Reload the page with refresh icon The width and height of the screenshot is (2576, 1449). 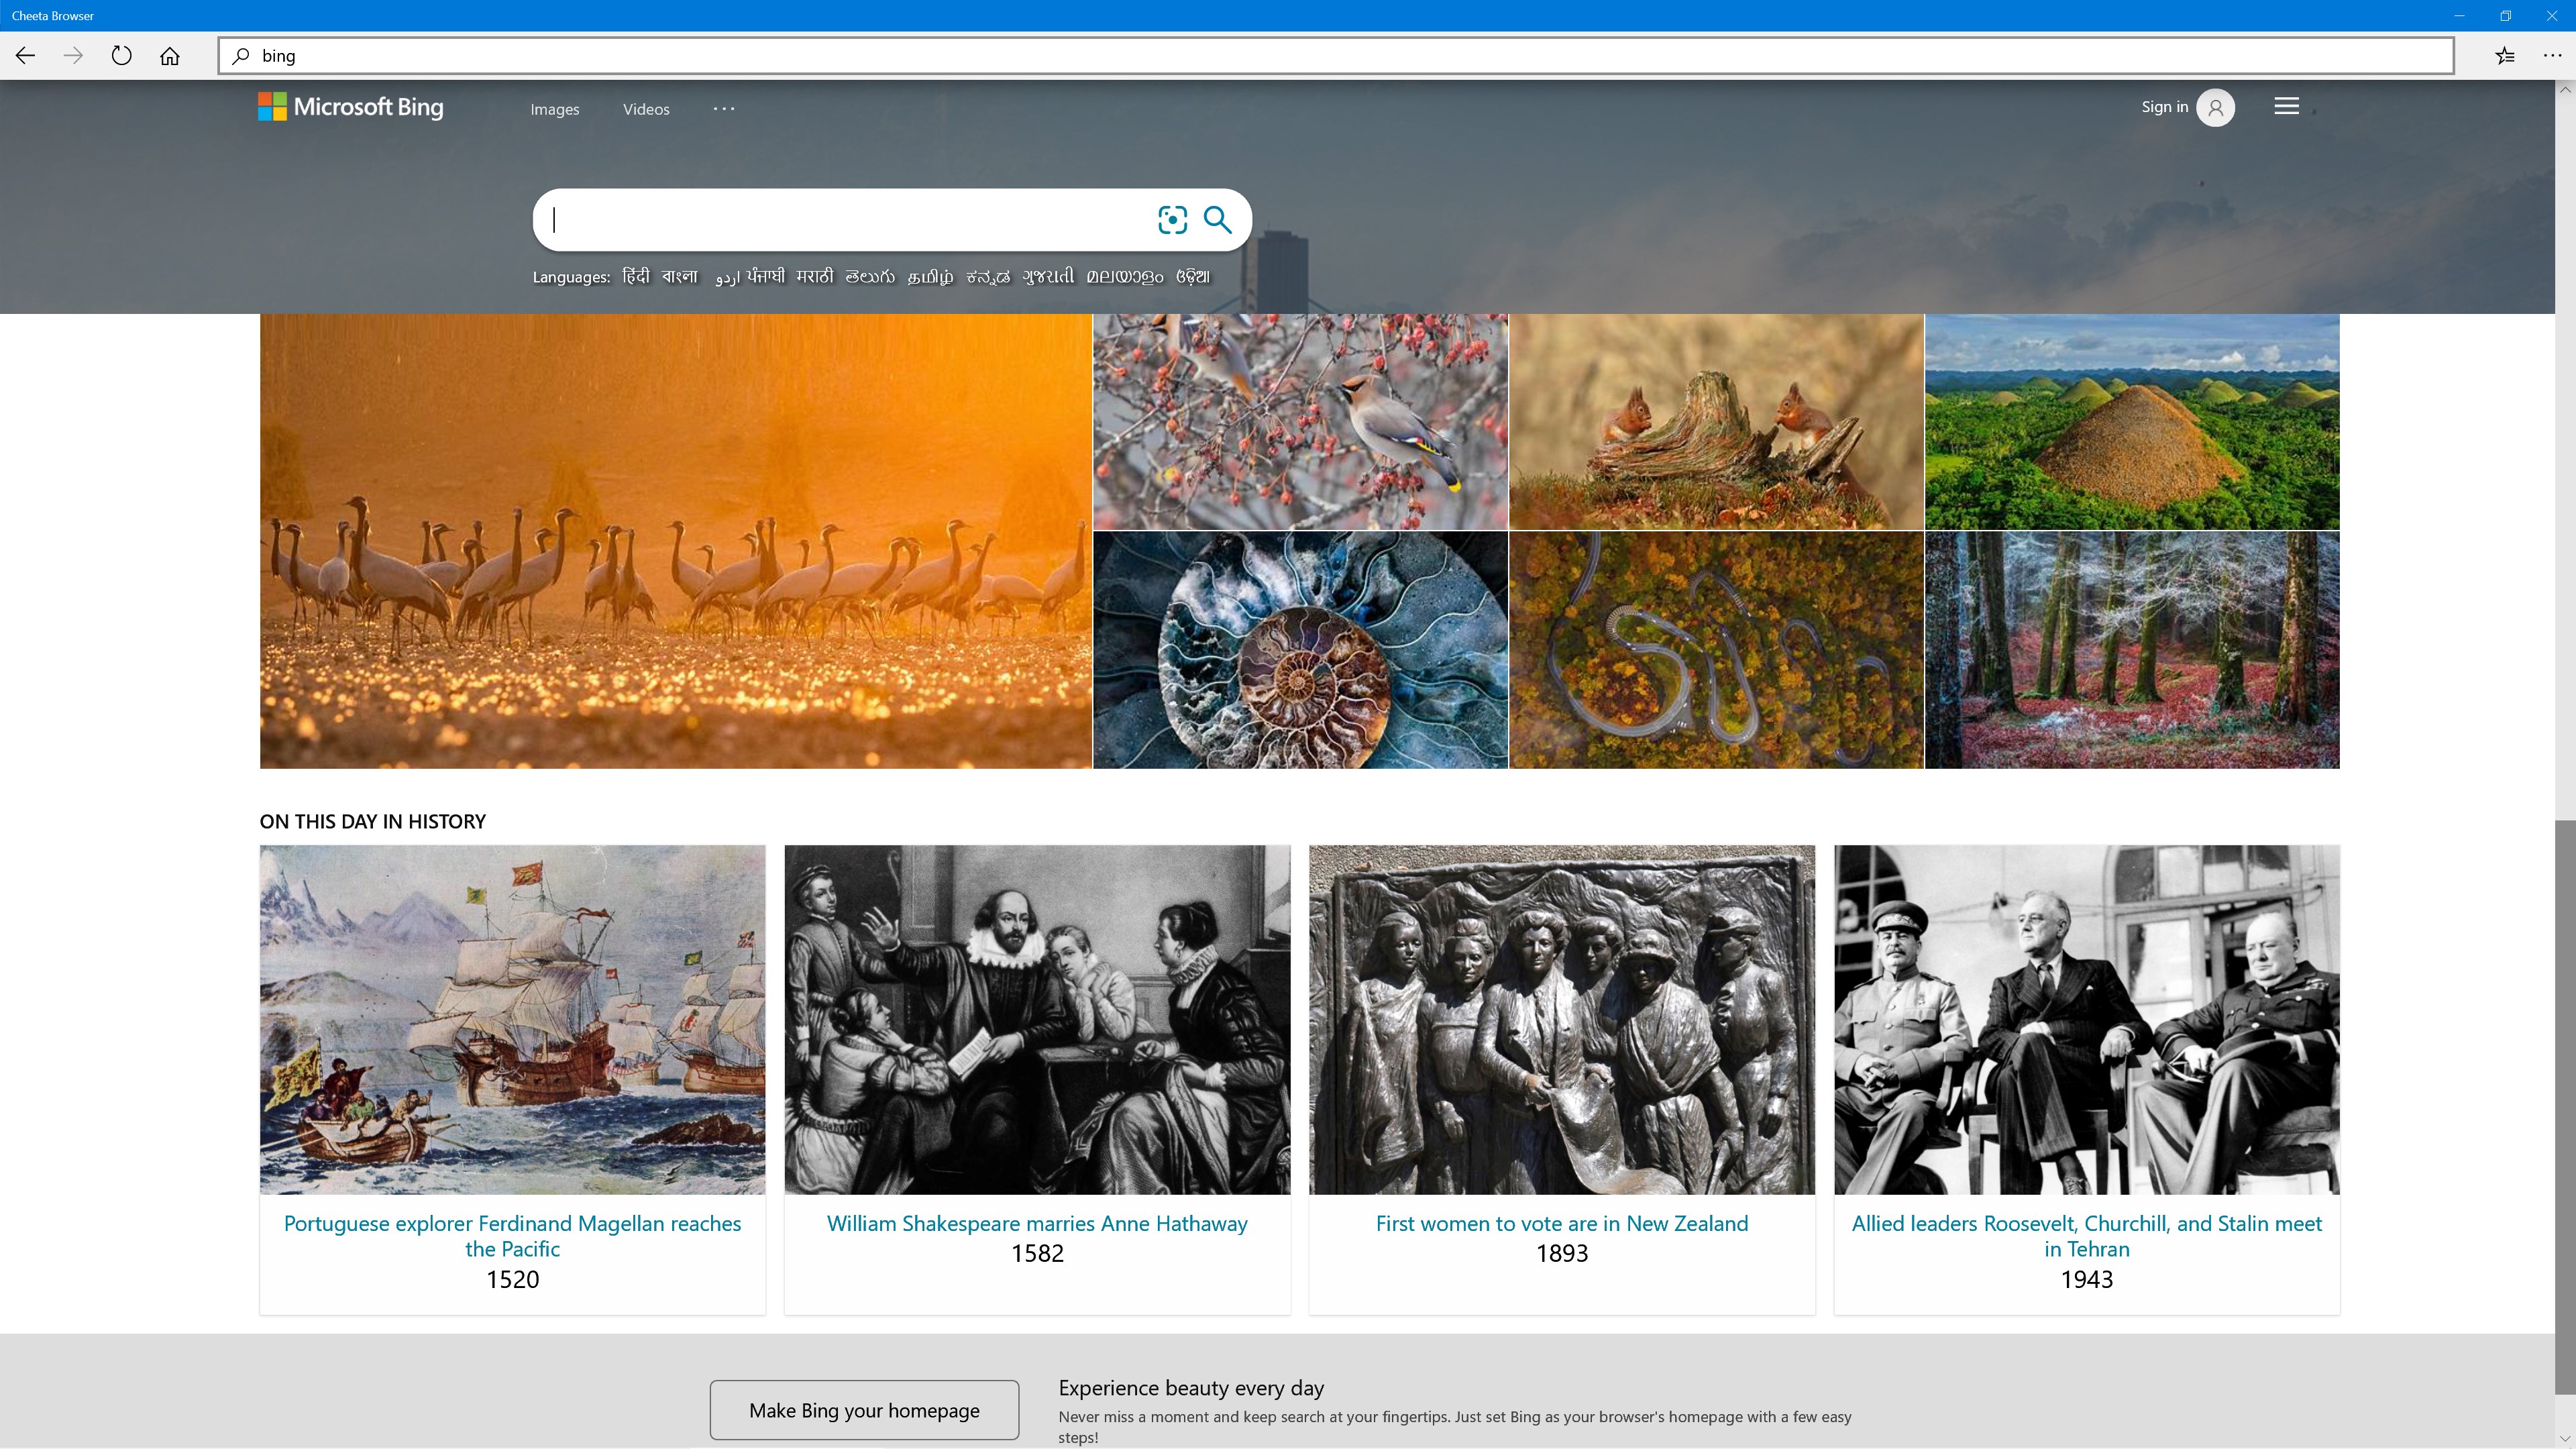click(121, 56)
